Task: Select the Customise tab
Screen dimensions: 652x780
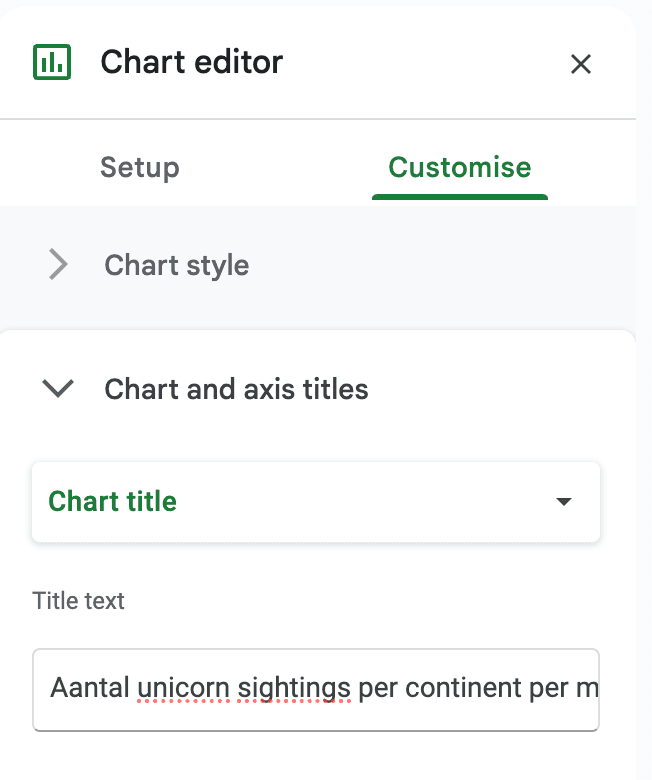Action: tap(459, 167)
